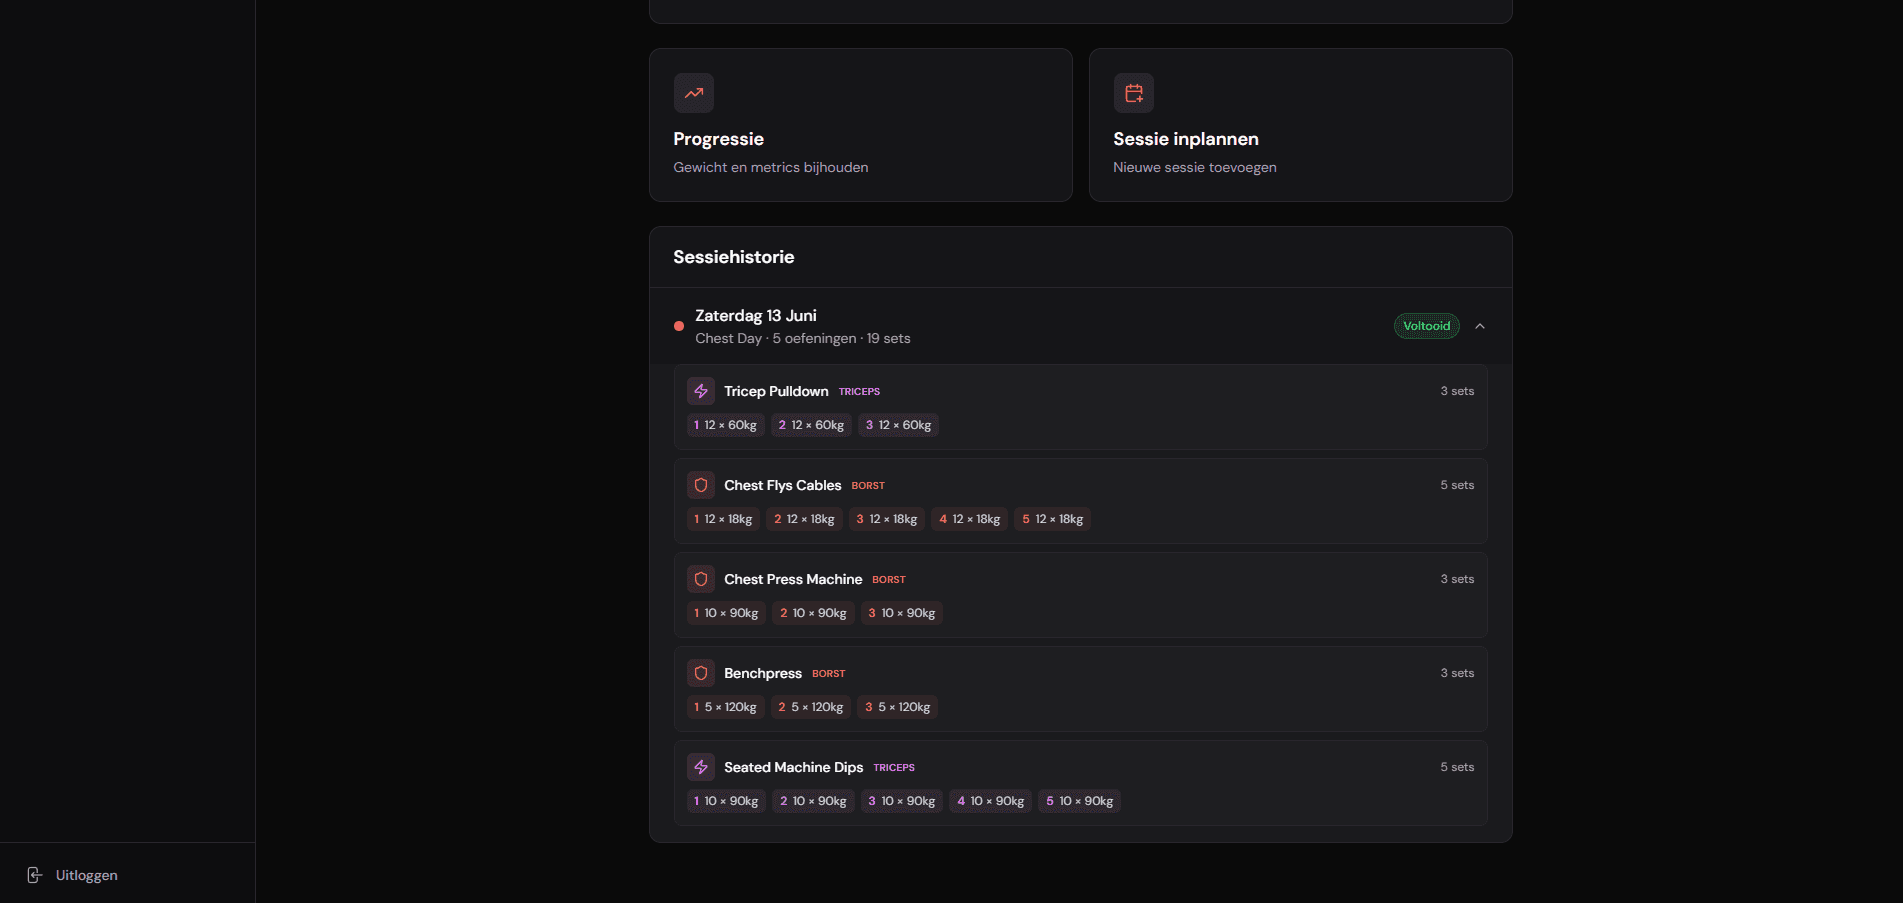Click the TRICEPS tag next to Tricep Pulldown
This screenshot has height=903, width=1903.
coord(860,392)
